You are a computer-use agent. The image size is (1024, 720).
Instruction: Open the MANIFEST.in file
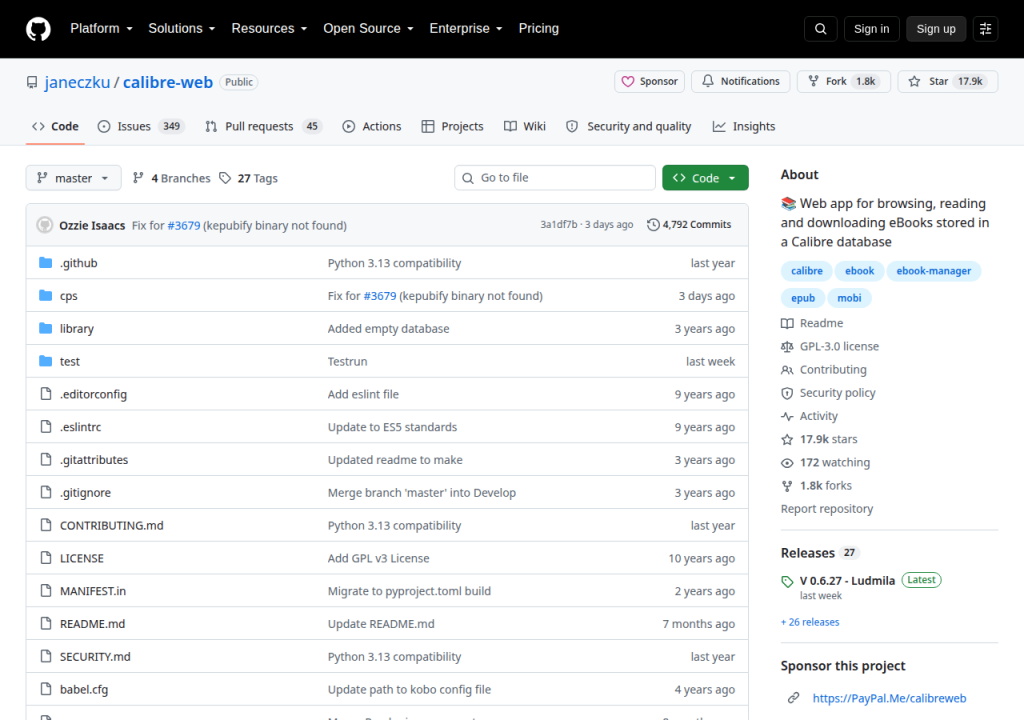[x=93, y=591]
